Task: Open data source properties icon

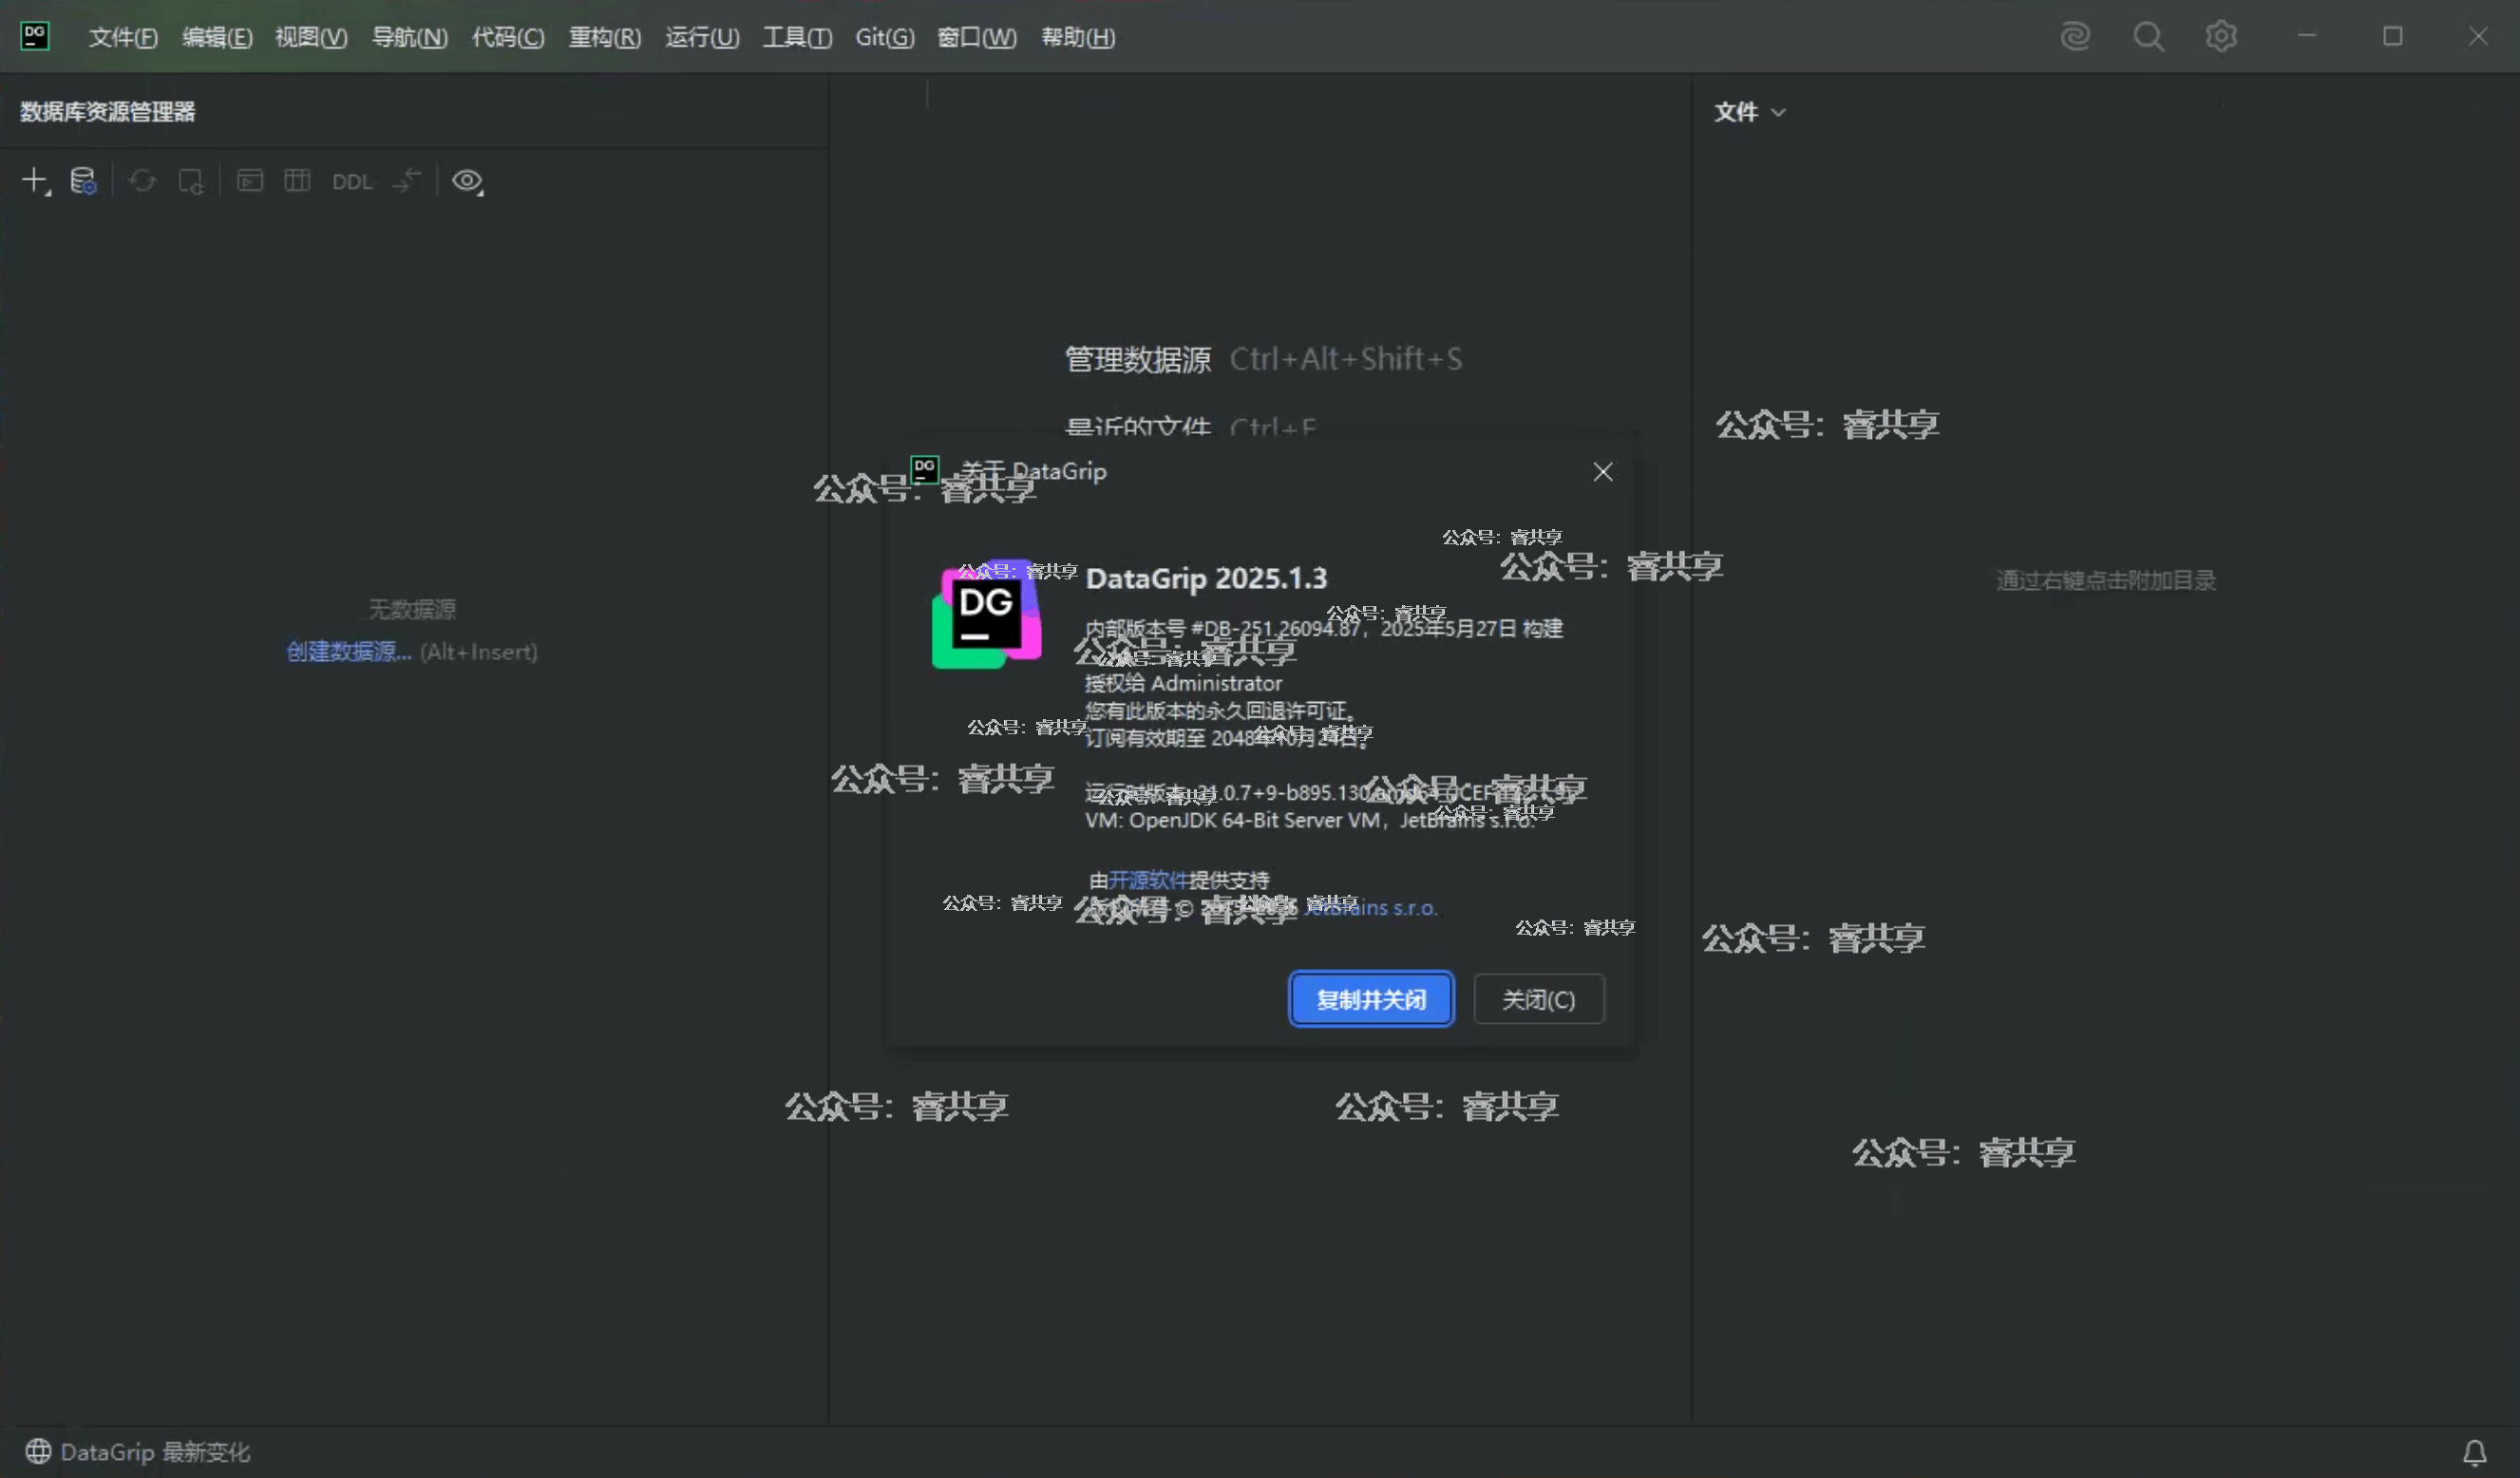Action: coord(83,181)
